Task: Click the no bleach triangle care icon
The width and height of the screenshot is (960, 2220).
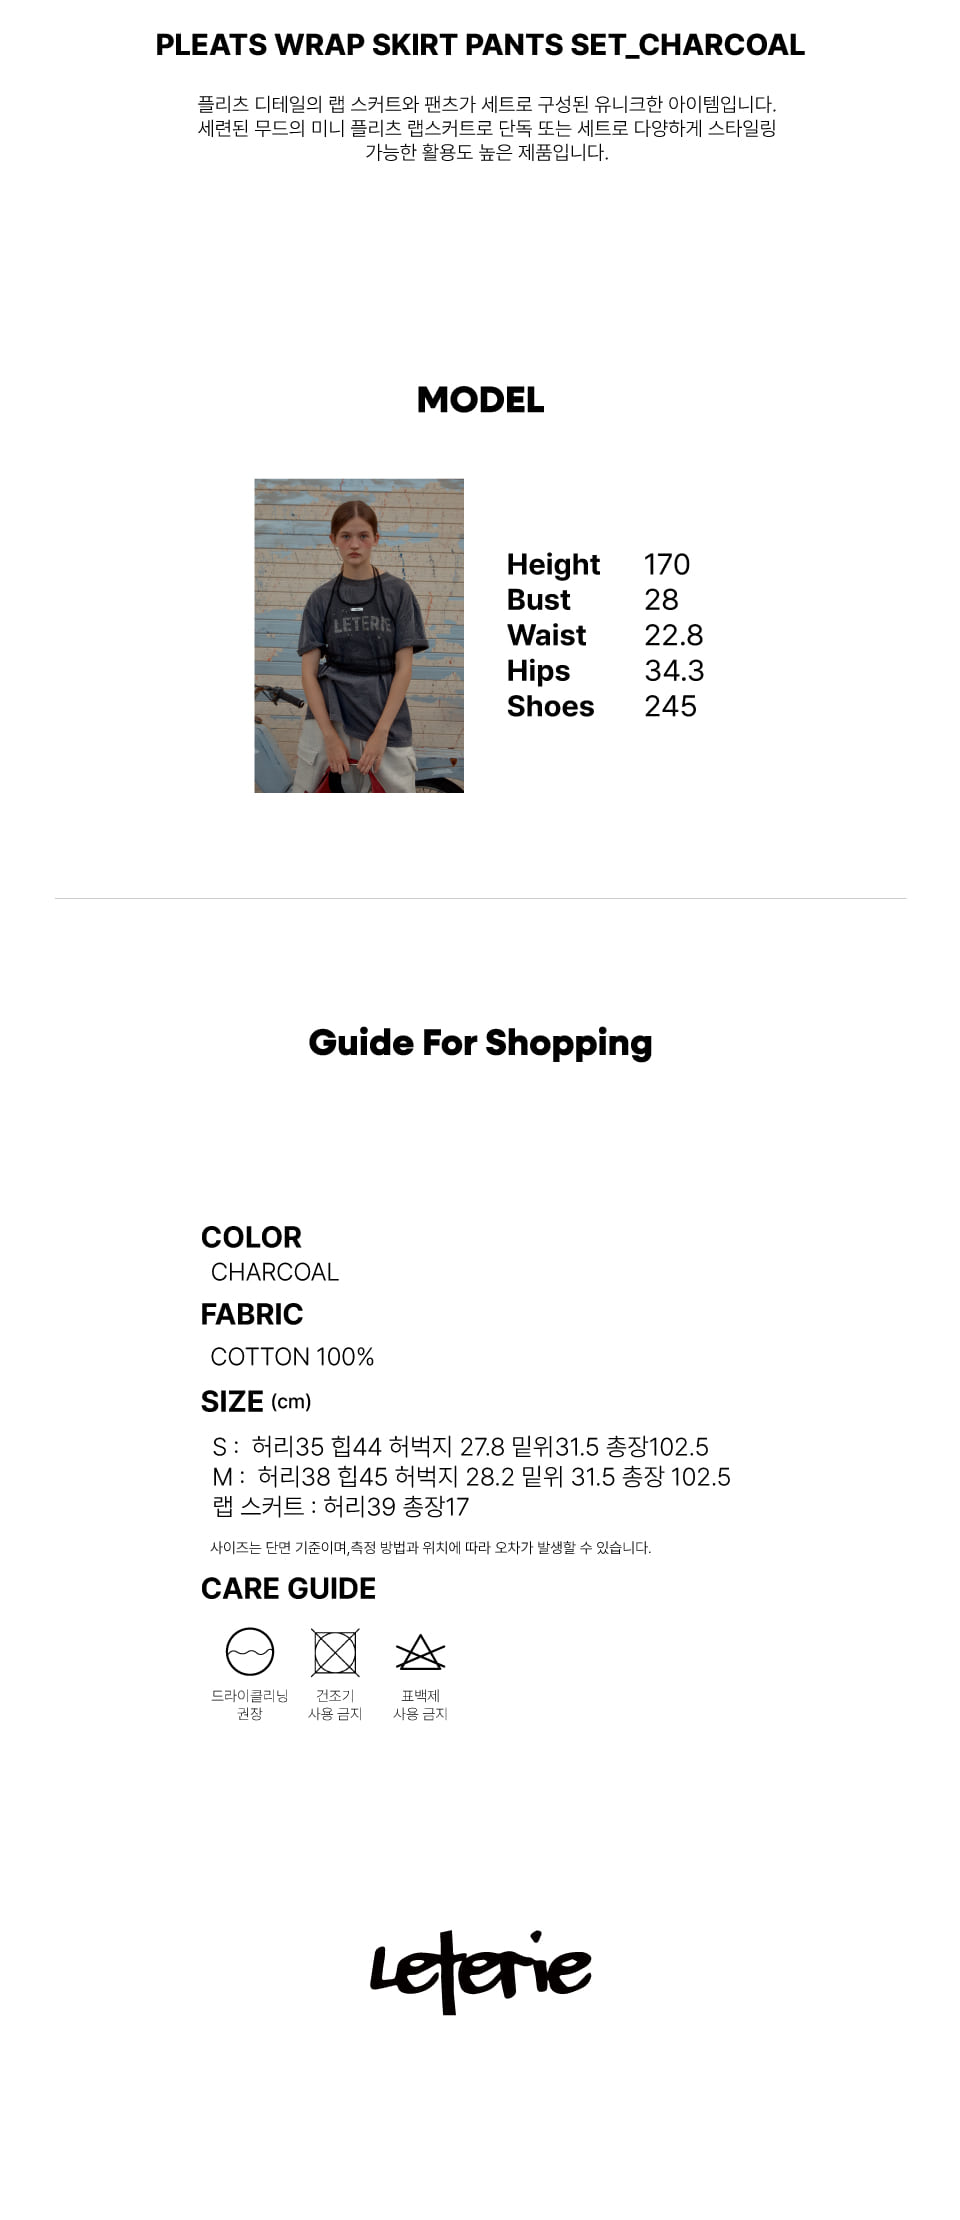Action: pyautogui.click(x=420, y=1652)
